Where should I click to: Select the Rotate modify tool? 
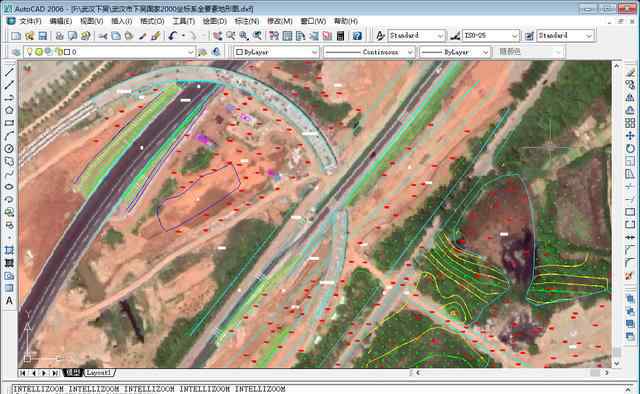click(x=630, y=149)
